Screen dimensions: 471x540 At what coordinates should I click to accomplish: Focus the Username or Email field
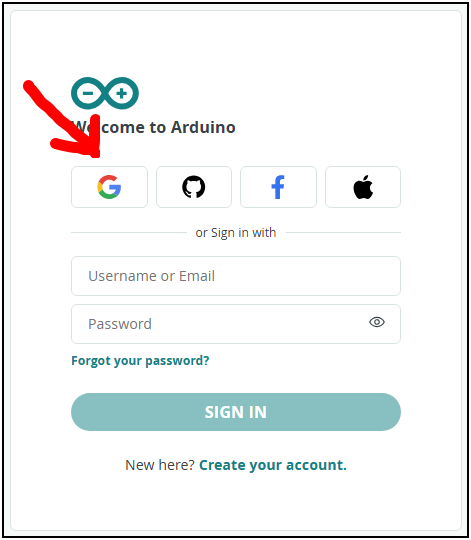236,276
